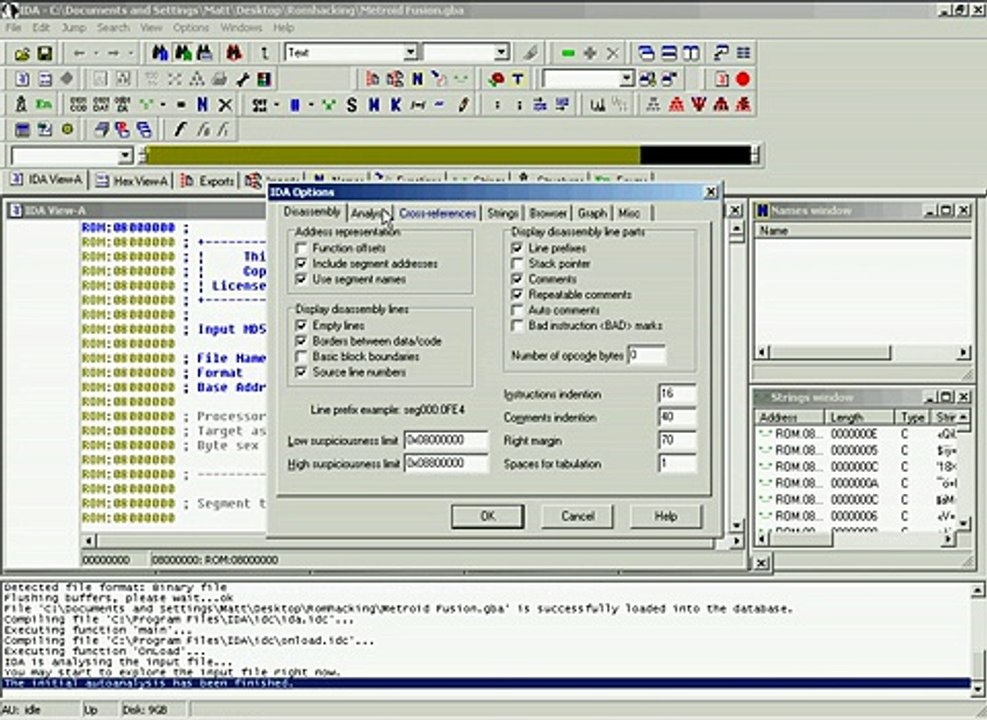987x720 pixels.
Task: Click the High suspiciousness limit field
Action: click(x=446, y=464)
